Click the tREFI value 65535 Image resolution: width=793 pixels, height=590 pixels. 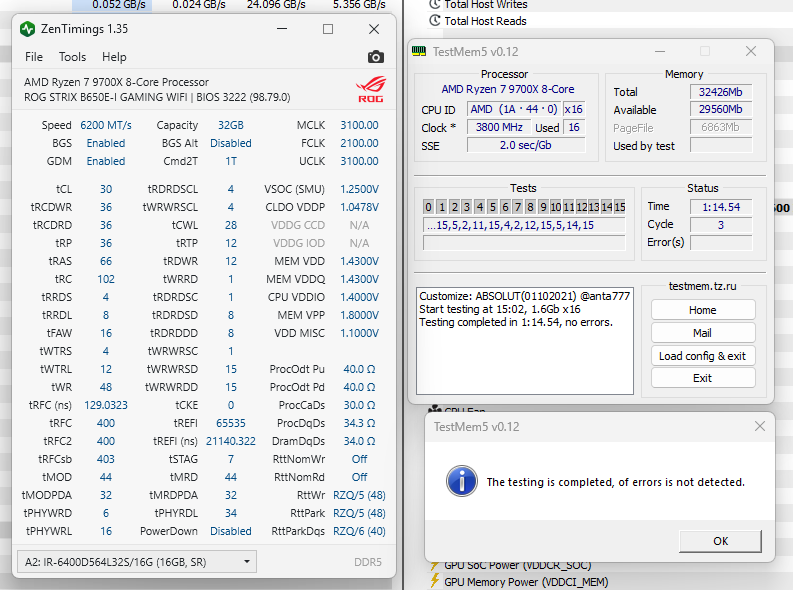[x=231, y=423]
